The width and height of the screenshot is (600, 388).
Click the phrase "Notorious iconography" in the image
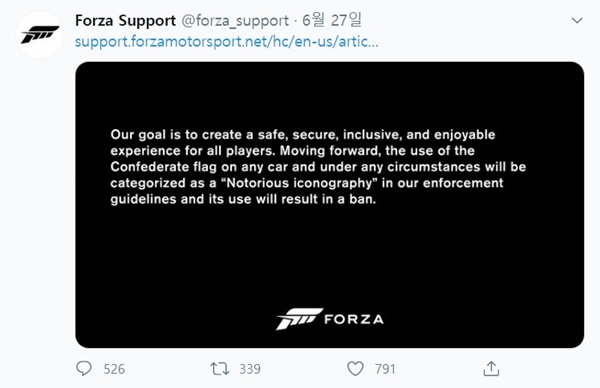click(299, 183)
